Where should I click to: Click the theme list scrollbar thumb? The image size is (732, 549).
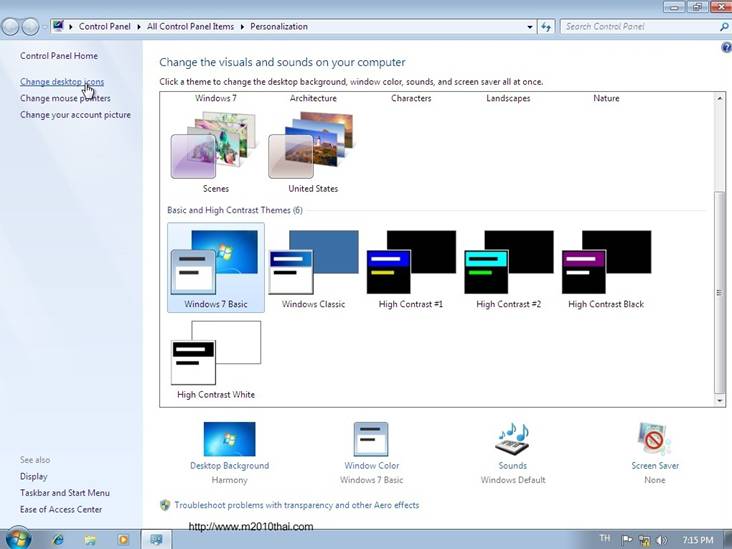click(719, 292)
